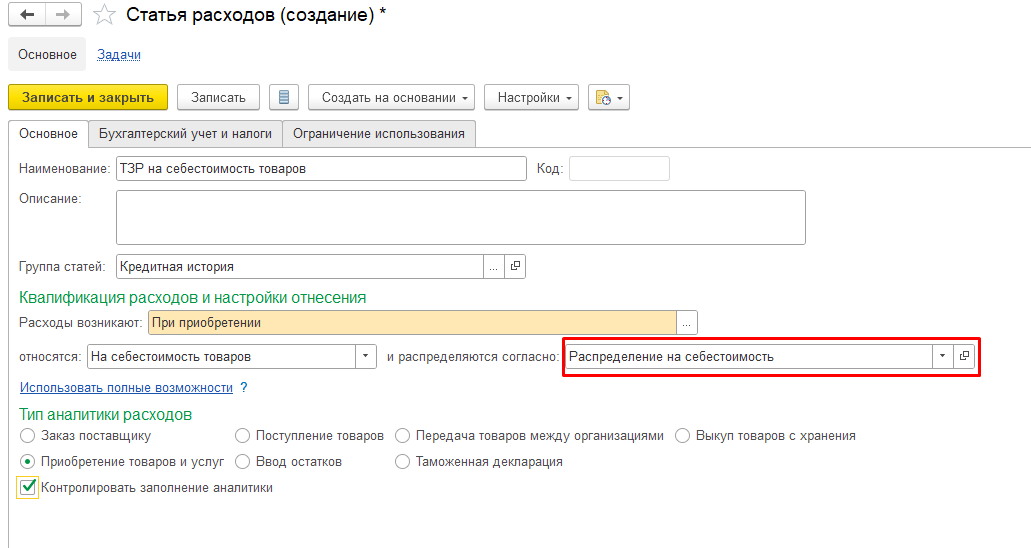Add form to favorites with star icon
The height and width of the screenshot is (548, 1031).
pos(104,14)
